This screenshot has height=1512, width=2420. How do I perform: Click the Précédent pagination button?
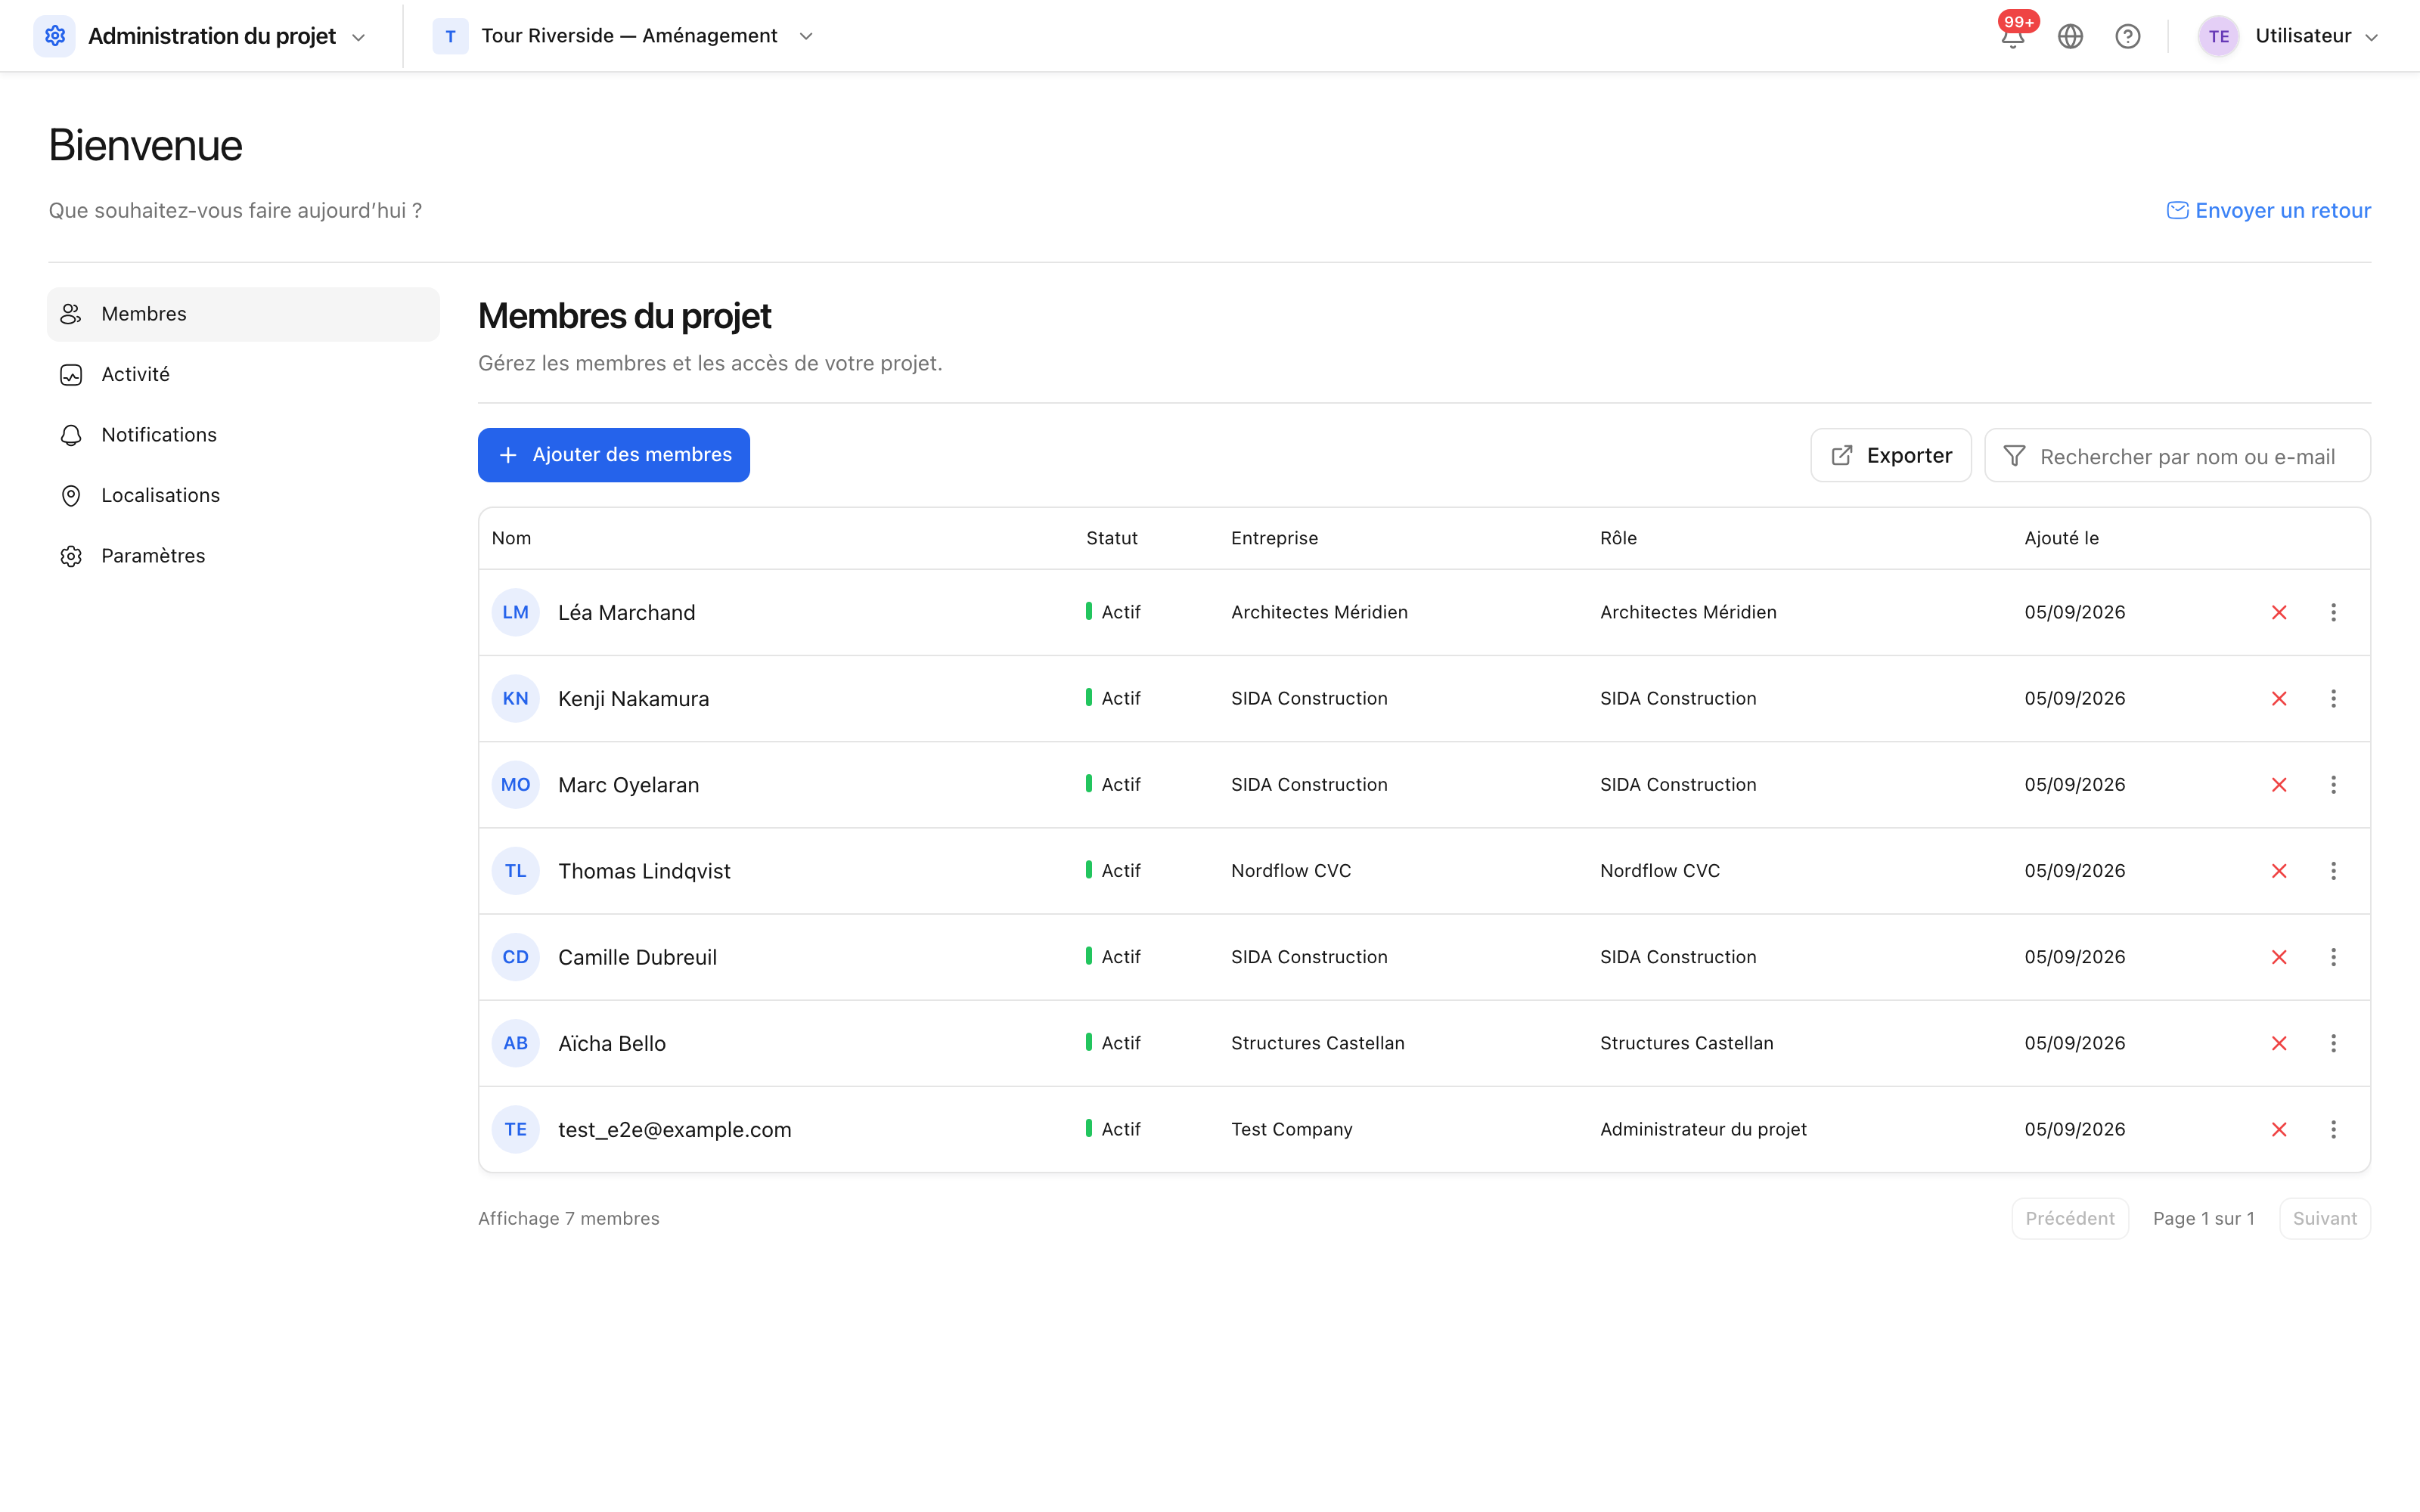tap(2069, 1218)
